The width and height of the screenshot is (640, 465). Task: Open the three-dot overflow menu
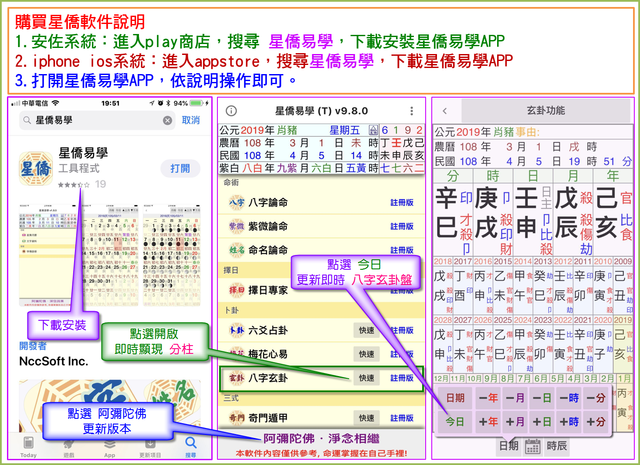click(x=410, y=110)
